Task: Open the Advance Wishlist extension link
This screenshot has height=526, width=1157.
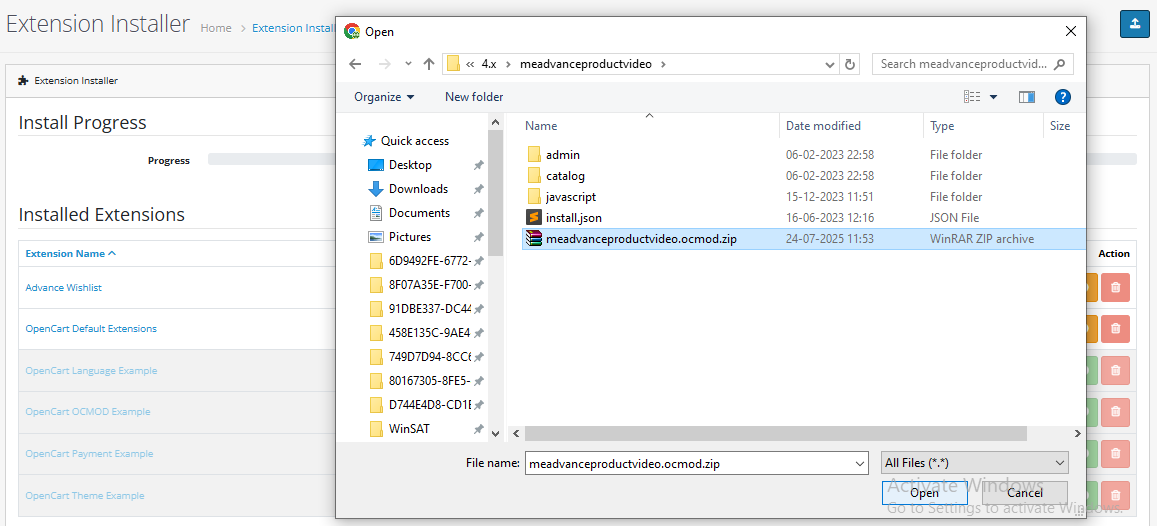Action: (x=63, y=288)
